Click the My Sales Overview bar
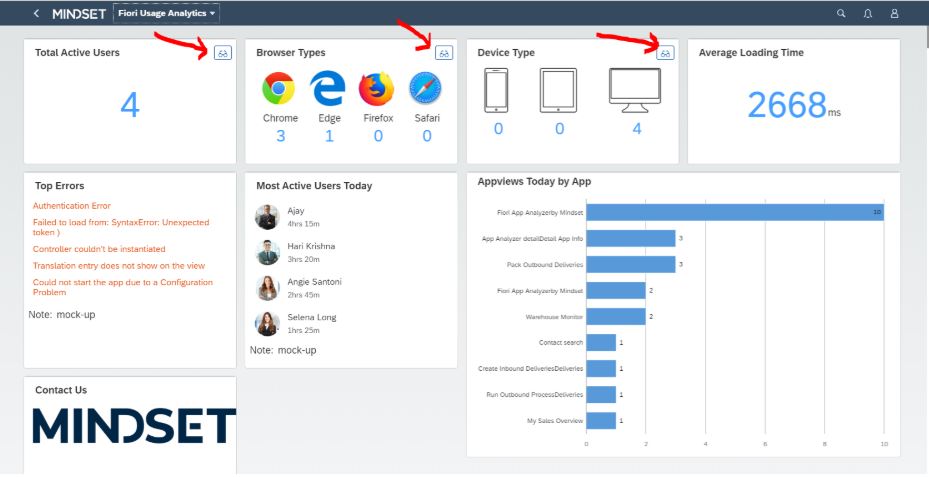 601,421
